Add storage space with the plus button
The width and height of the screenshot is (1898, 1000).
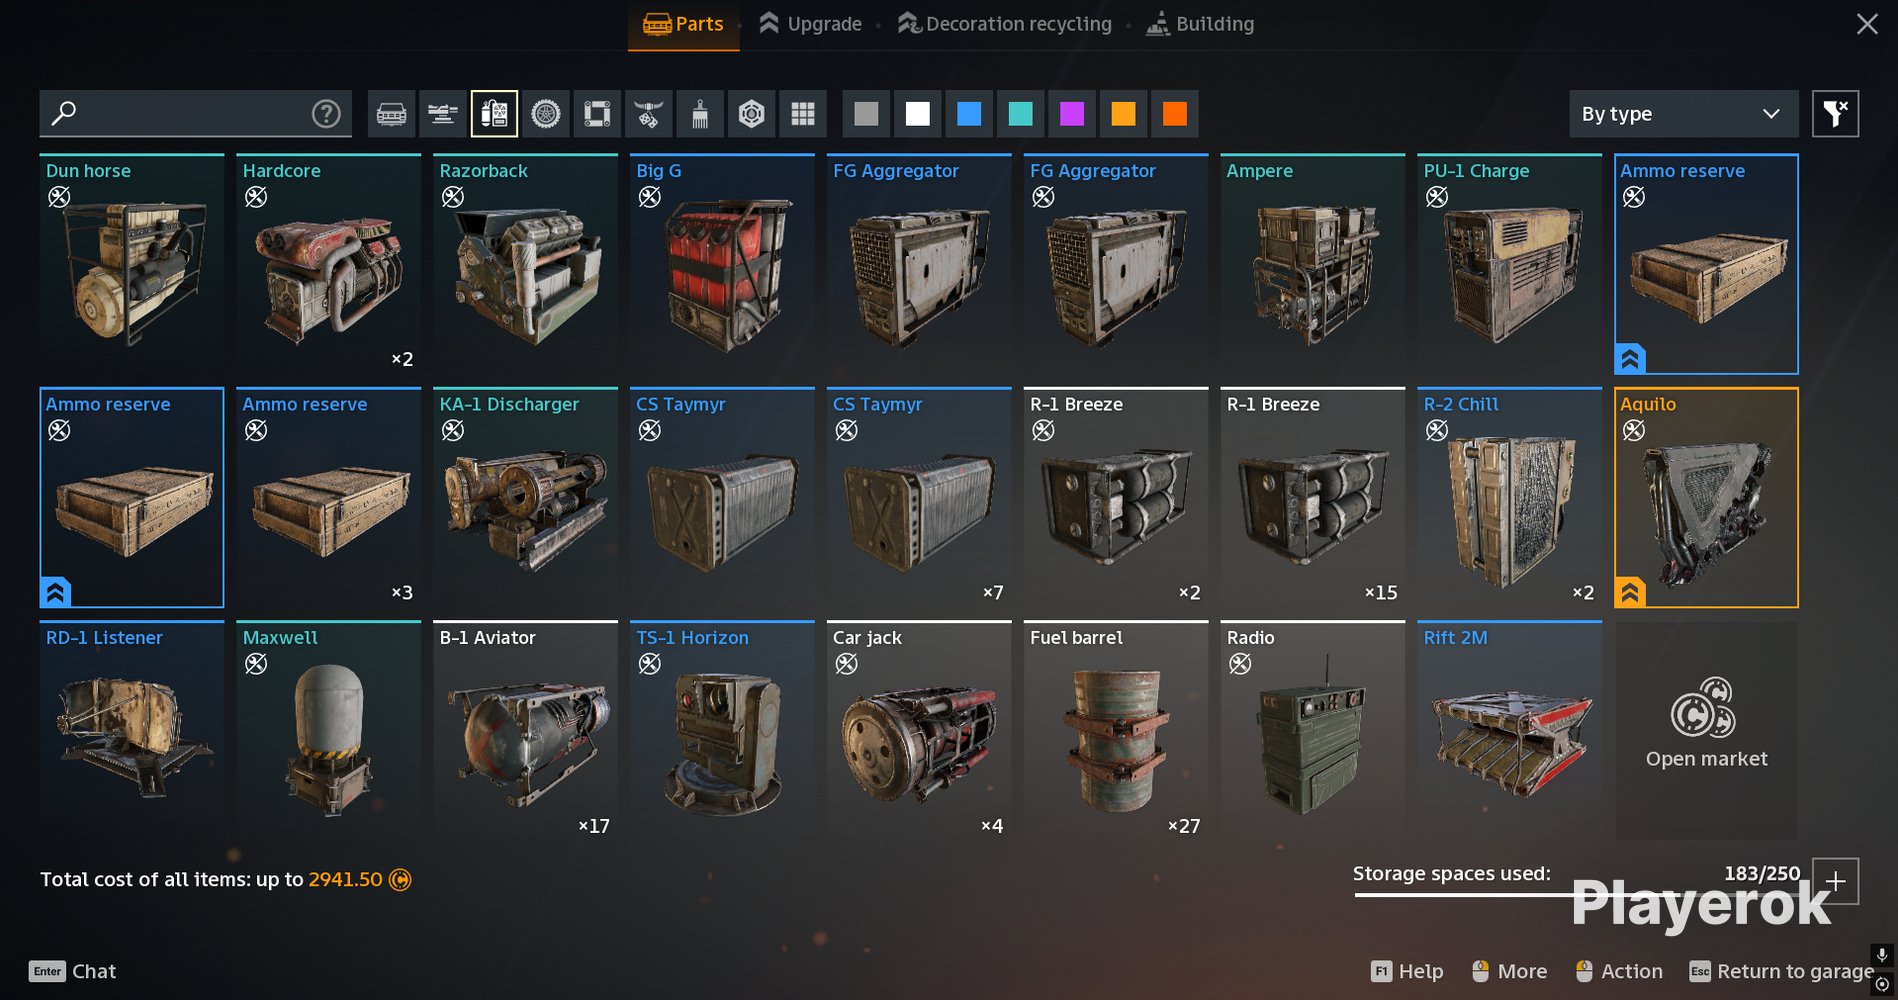pyautogui.click(x=1836, y=881)
